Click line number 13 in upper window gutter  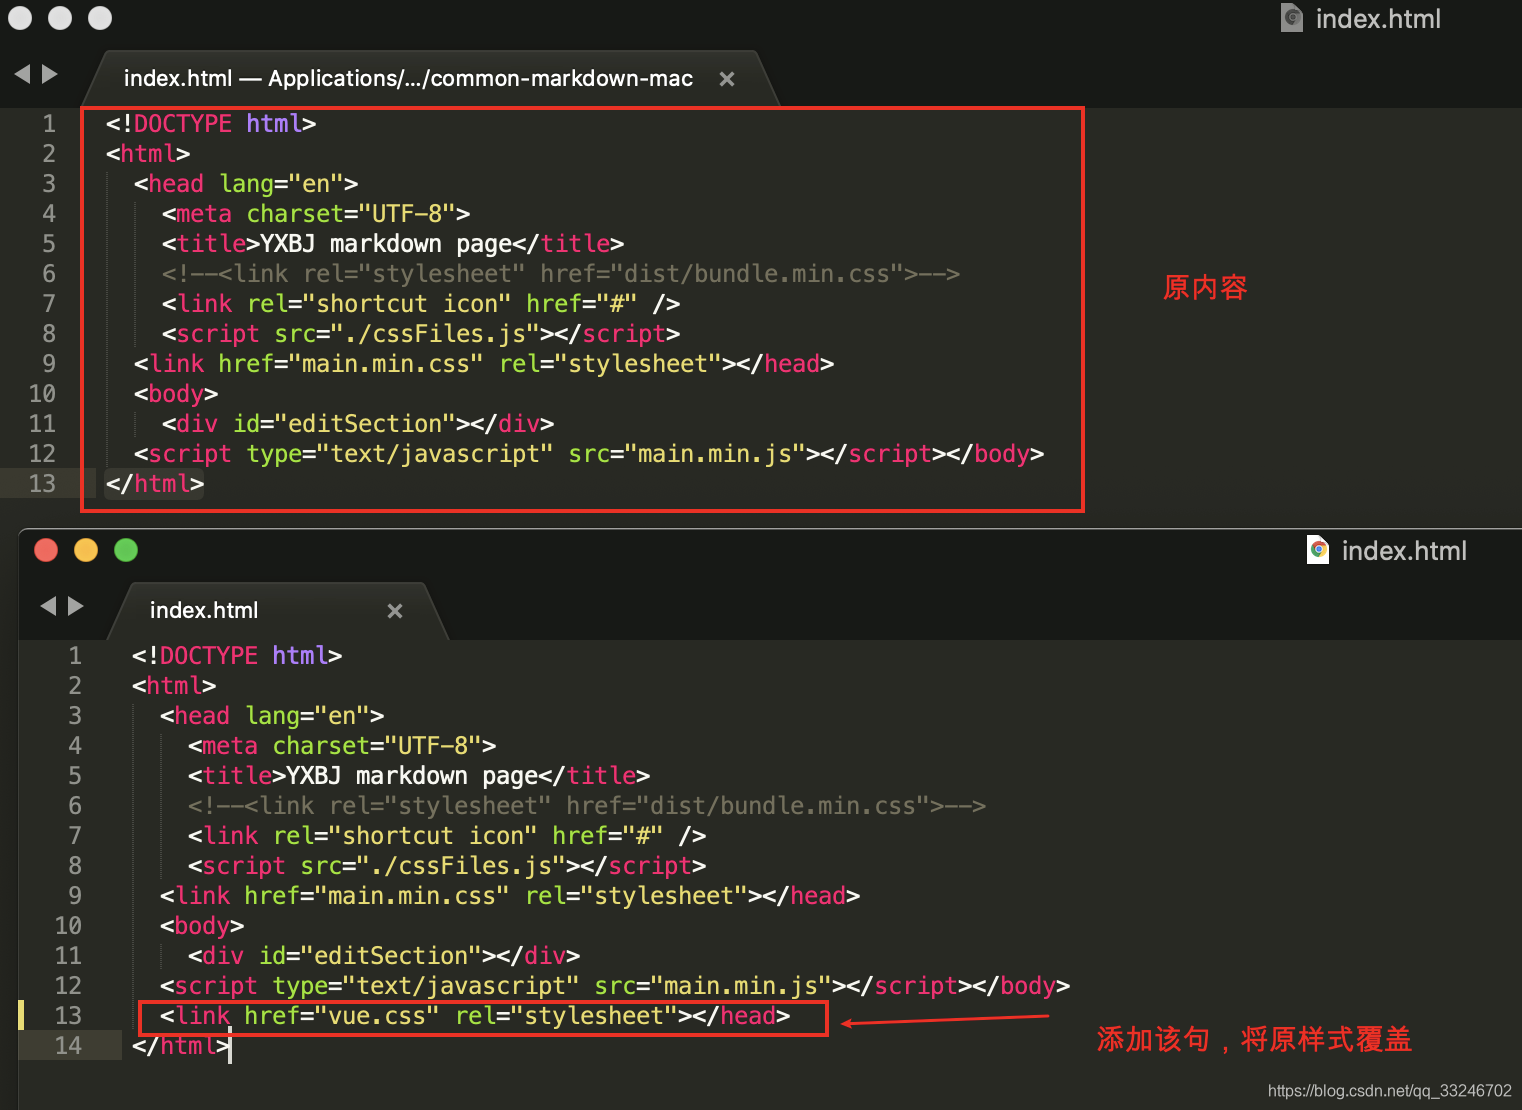click(42, 484)
